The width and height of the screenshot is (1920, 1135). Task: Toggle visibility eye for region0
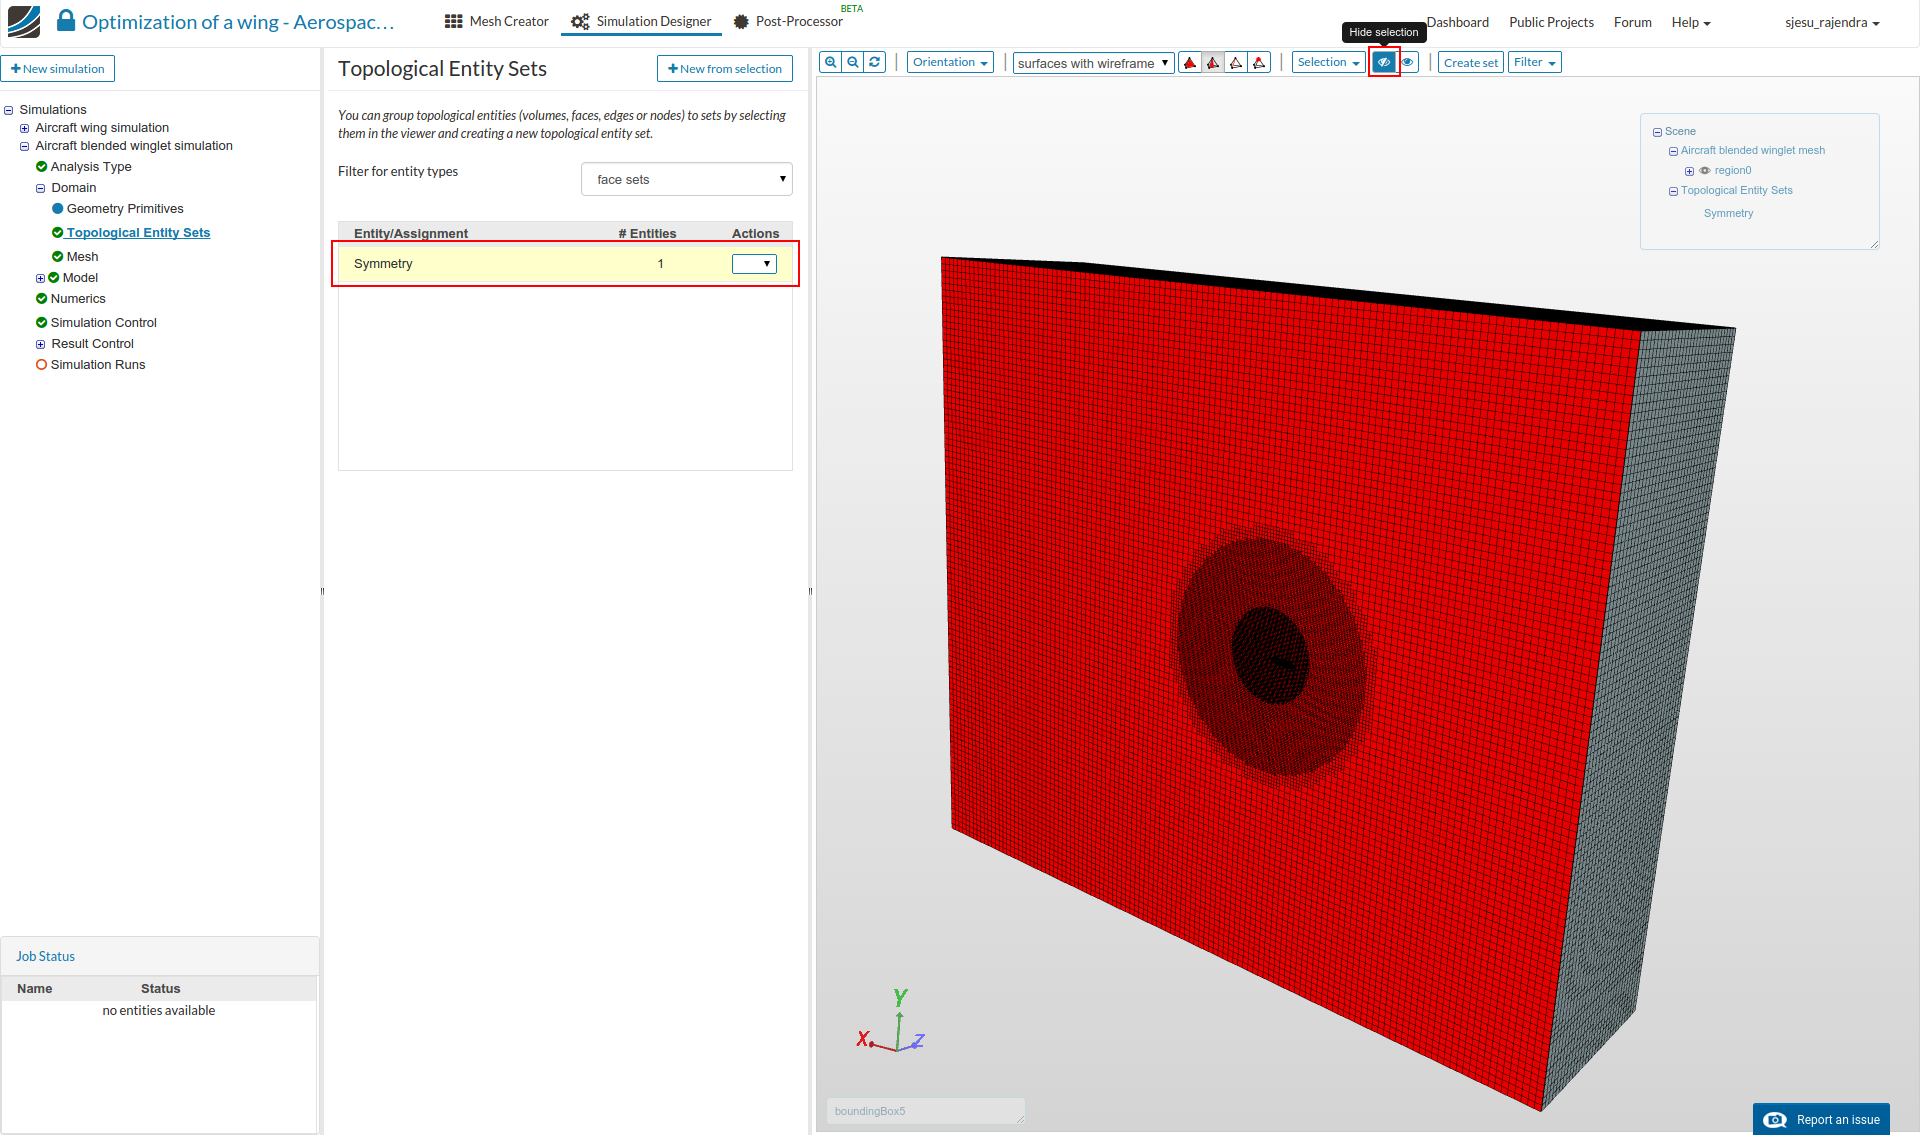click(1705, 170)
